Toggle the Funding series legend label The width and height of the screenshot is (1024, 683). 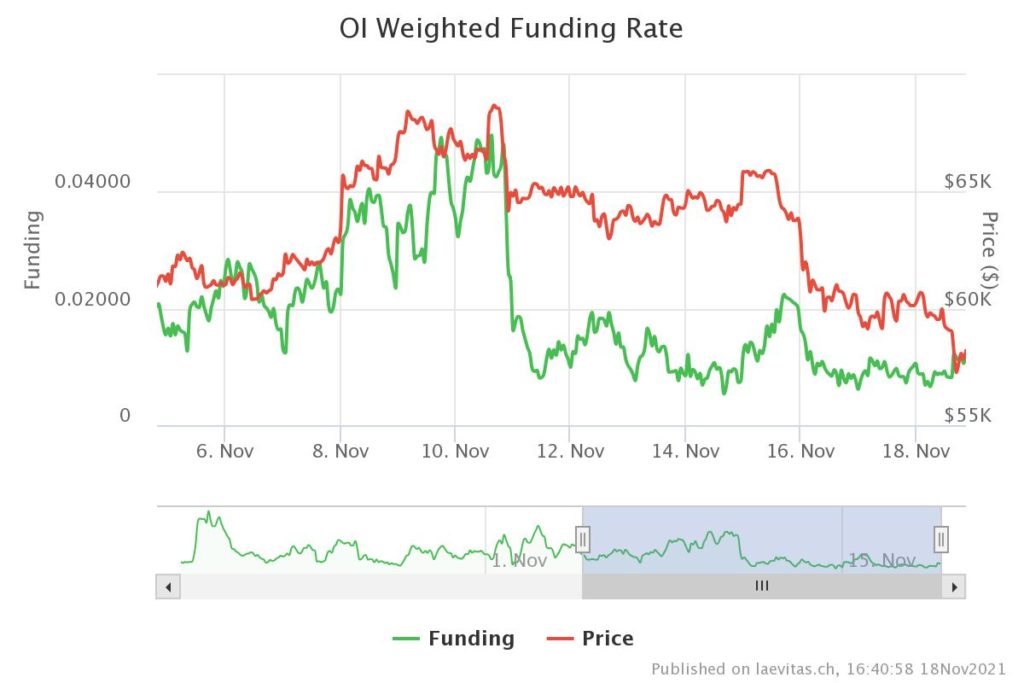pyautogui.click(x=471, y=638)
